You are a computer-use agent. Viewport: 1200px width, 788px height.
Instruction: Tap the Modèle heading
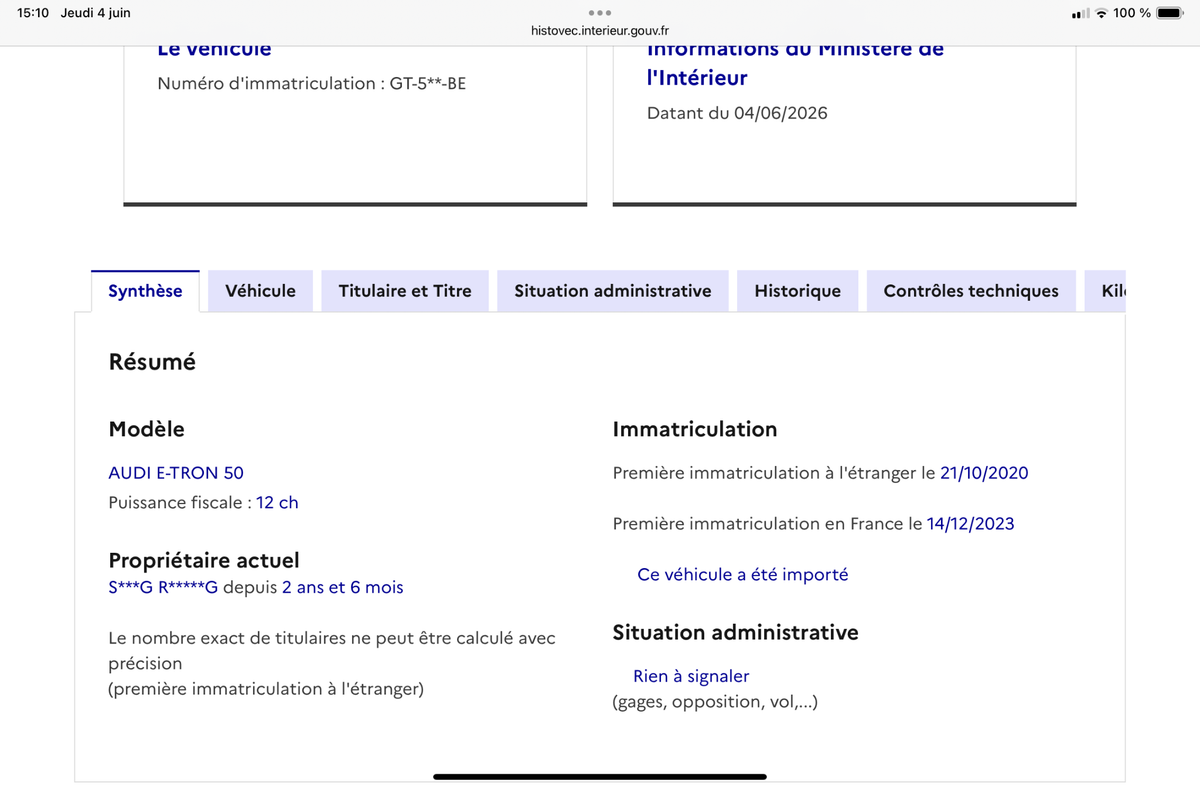[147, 429]
